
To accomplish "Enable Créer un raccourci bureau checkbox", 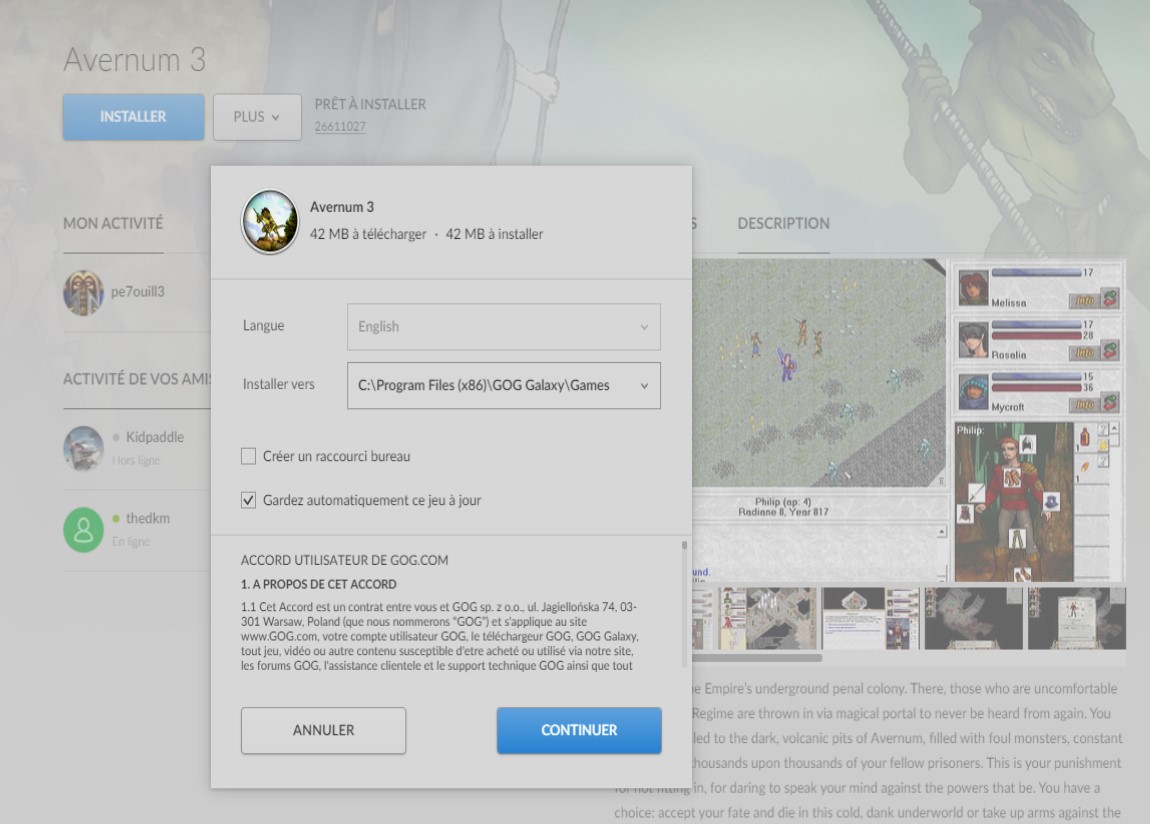I will (249, 456).
